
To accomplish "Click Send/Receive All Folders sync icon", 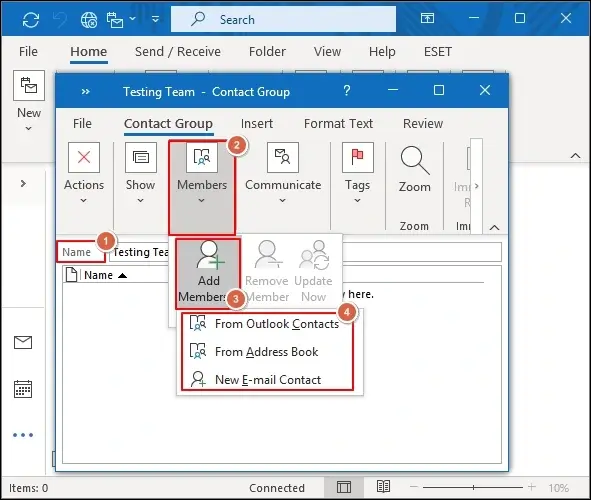I will [31, 19].
